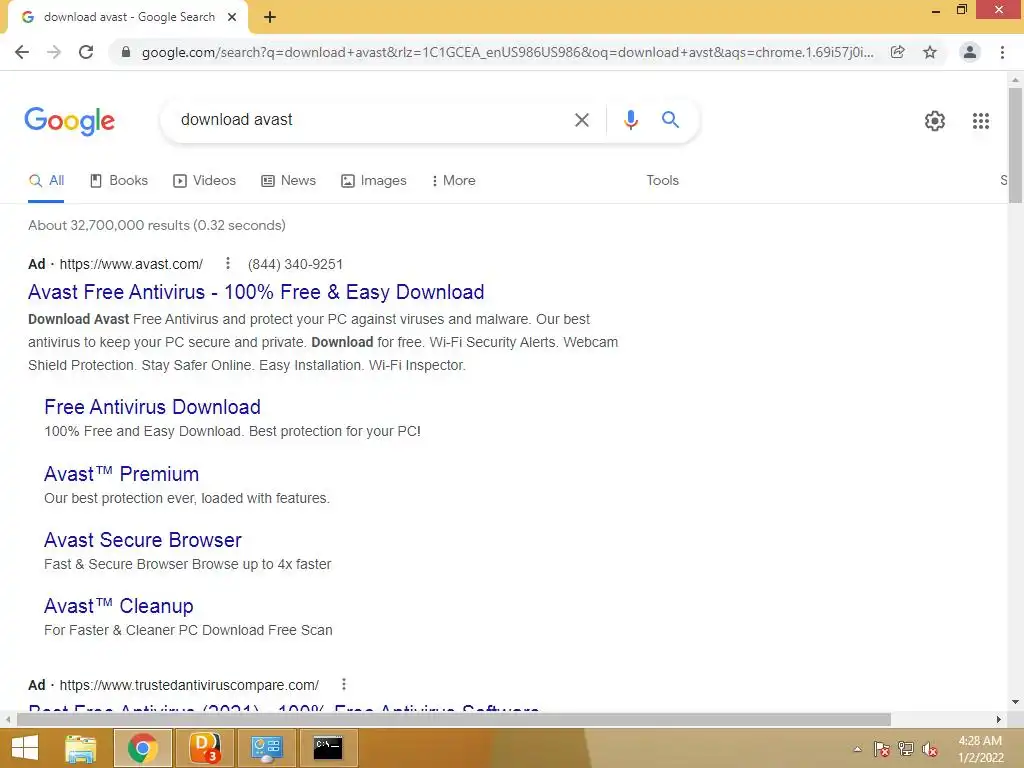The width and height of the screenshot is (1024, 768).
Task: Reload the current page
Action: point(86,52)
